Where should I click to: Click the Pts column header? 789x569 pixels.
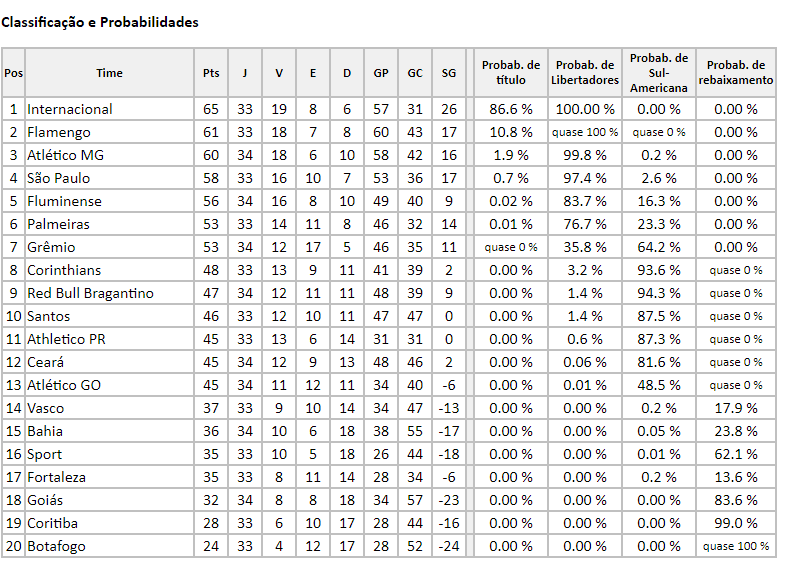tap(211, 73)
